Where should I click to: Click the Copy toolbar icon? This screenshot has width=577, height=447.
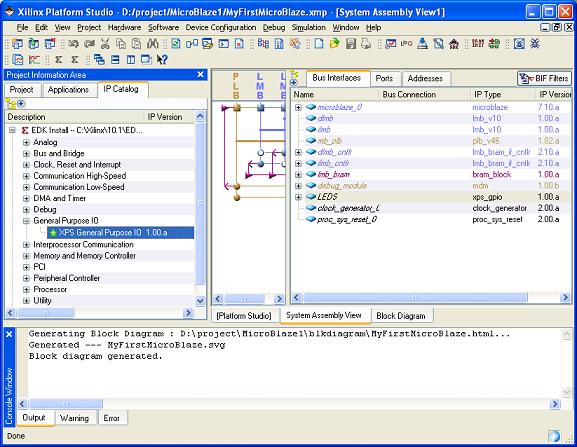point(121,44)
